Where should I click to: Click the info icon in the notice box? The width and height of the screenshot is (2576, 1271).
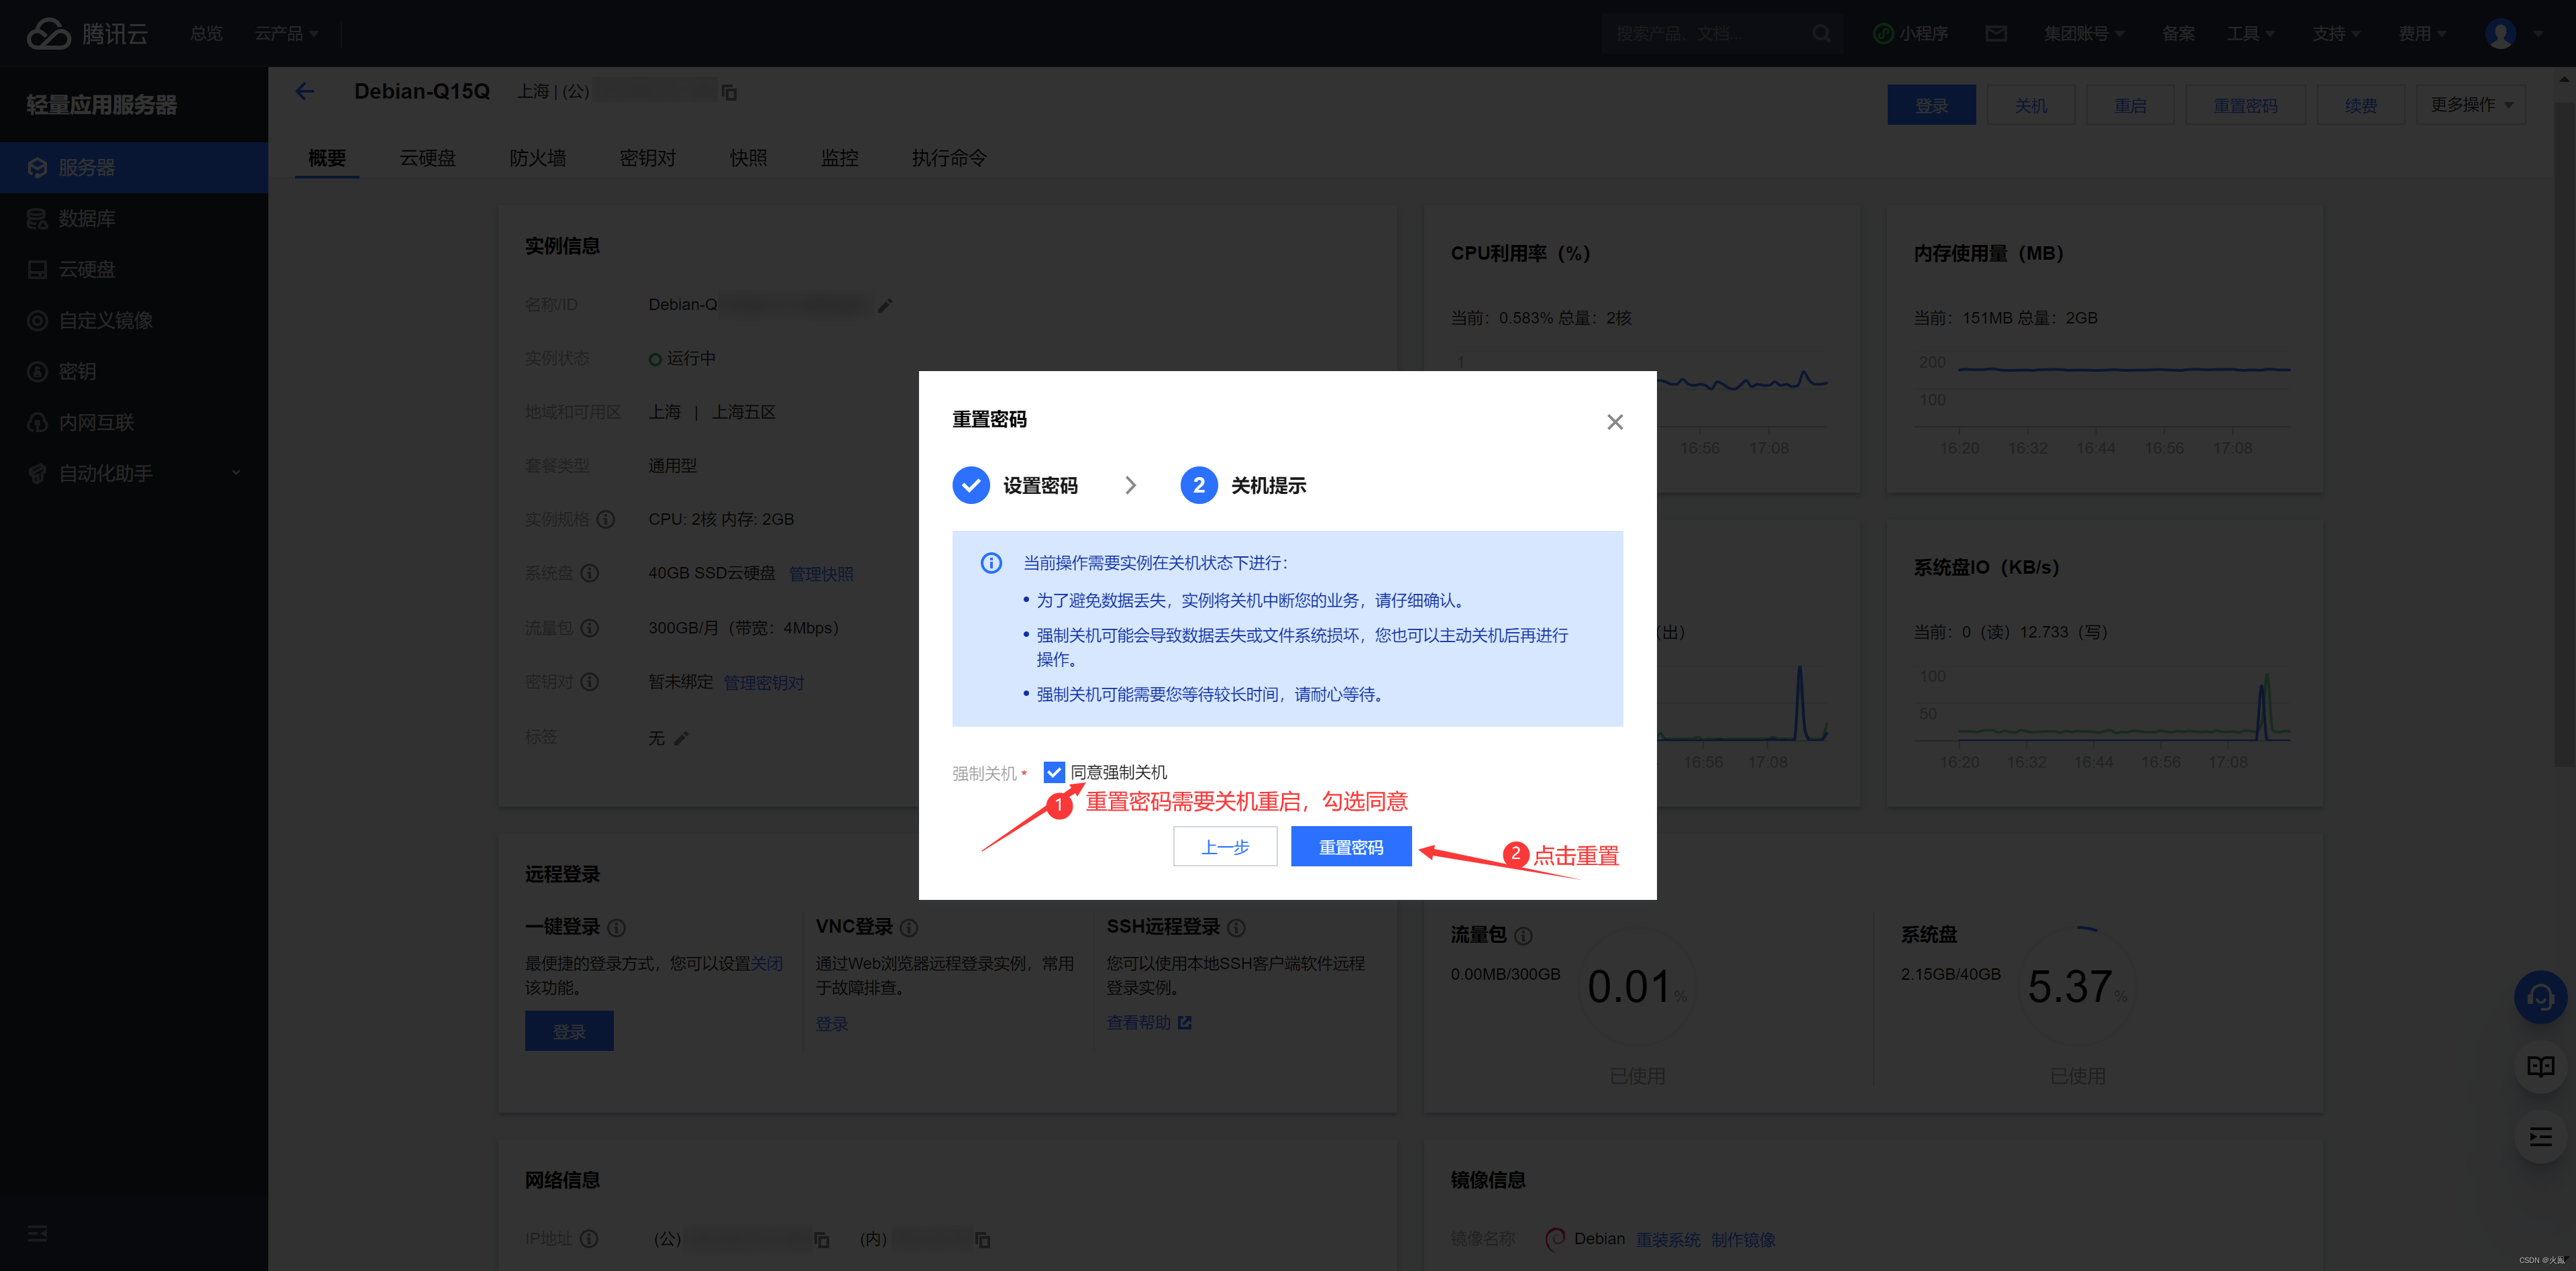tap(991, 563)
